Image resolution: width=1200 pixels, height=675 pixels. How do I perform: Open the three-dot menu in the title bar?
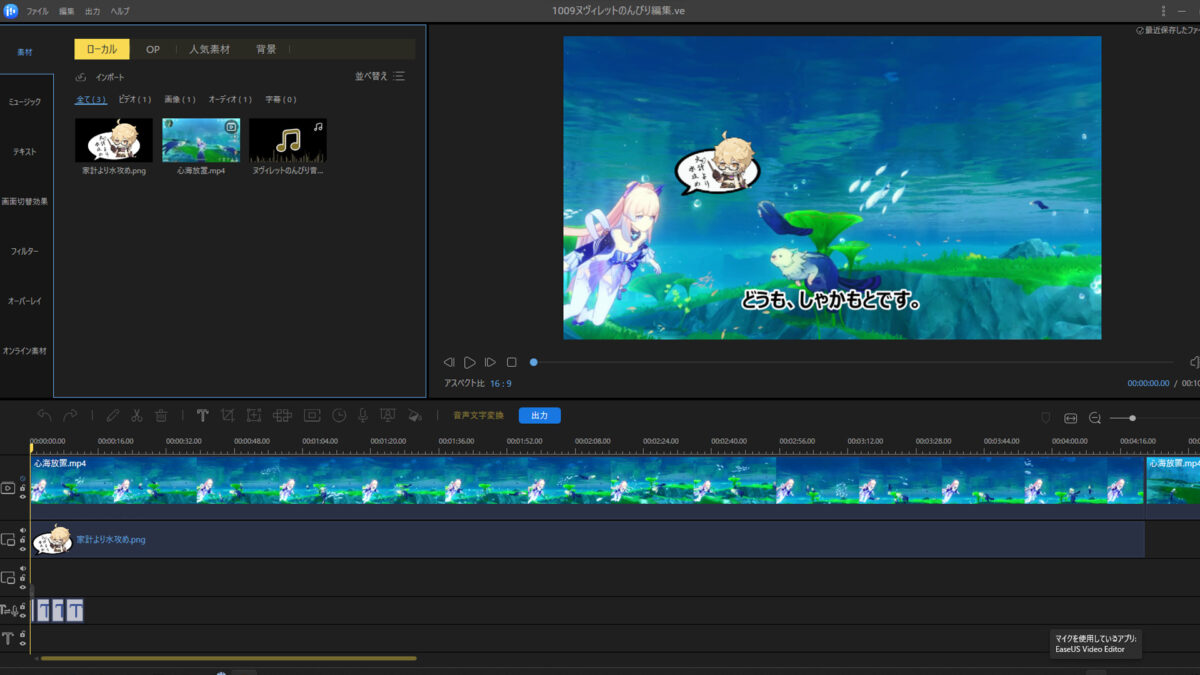pyautogui.click(x=1163, y=10)
